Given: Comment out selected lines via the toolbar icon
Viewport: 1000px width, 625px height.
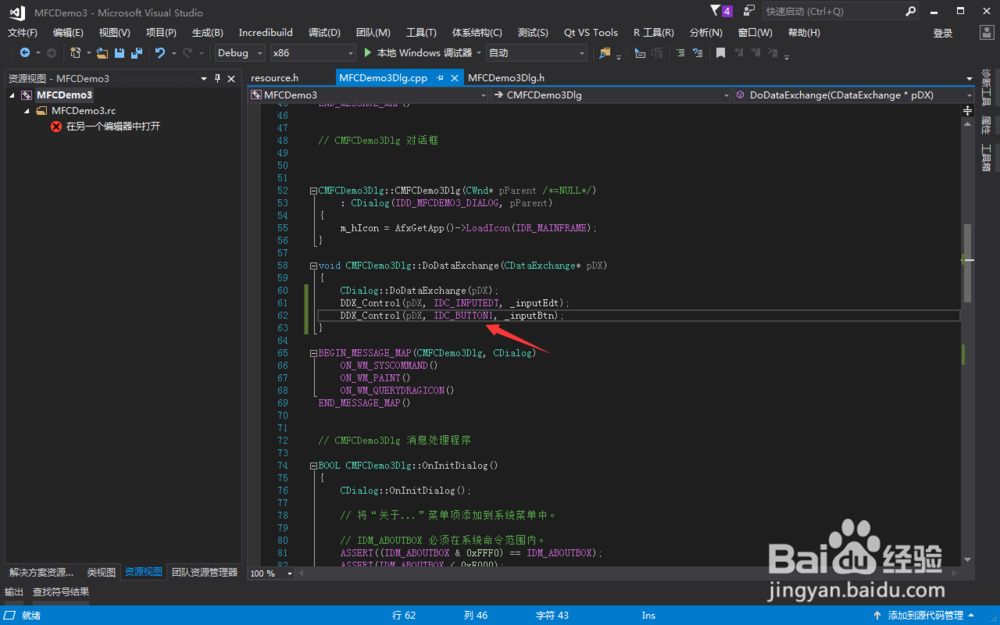Looking at the screenshot, I should [680, 53].
